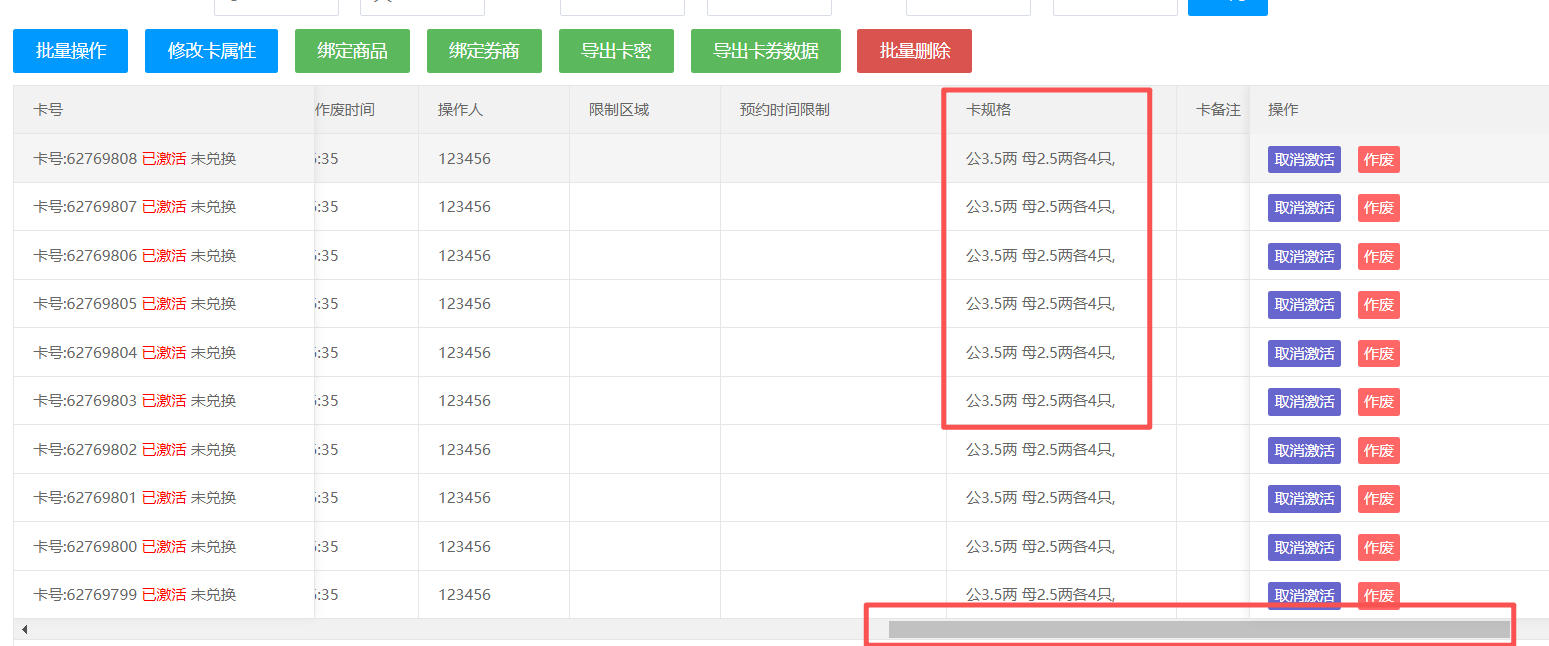This screenshot has width=1549, height=646.
Task: Click the 批量操作 button
Action: [x=71, y=51]
